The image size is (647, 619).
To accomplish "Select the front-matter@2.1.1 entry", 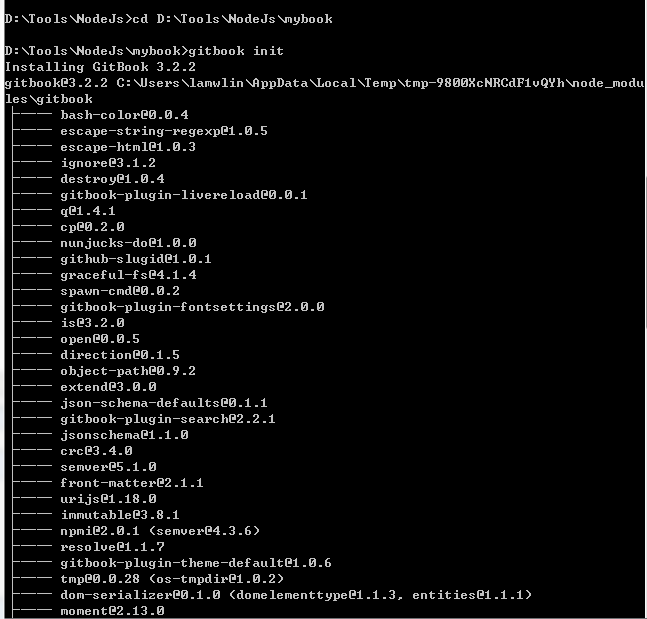I will [132, 483].
